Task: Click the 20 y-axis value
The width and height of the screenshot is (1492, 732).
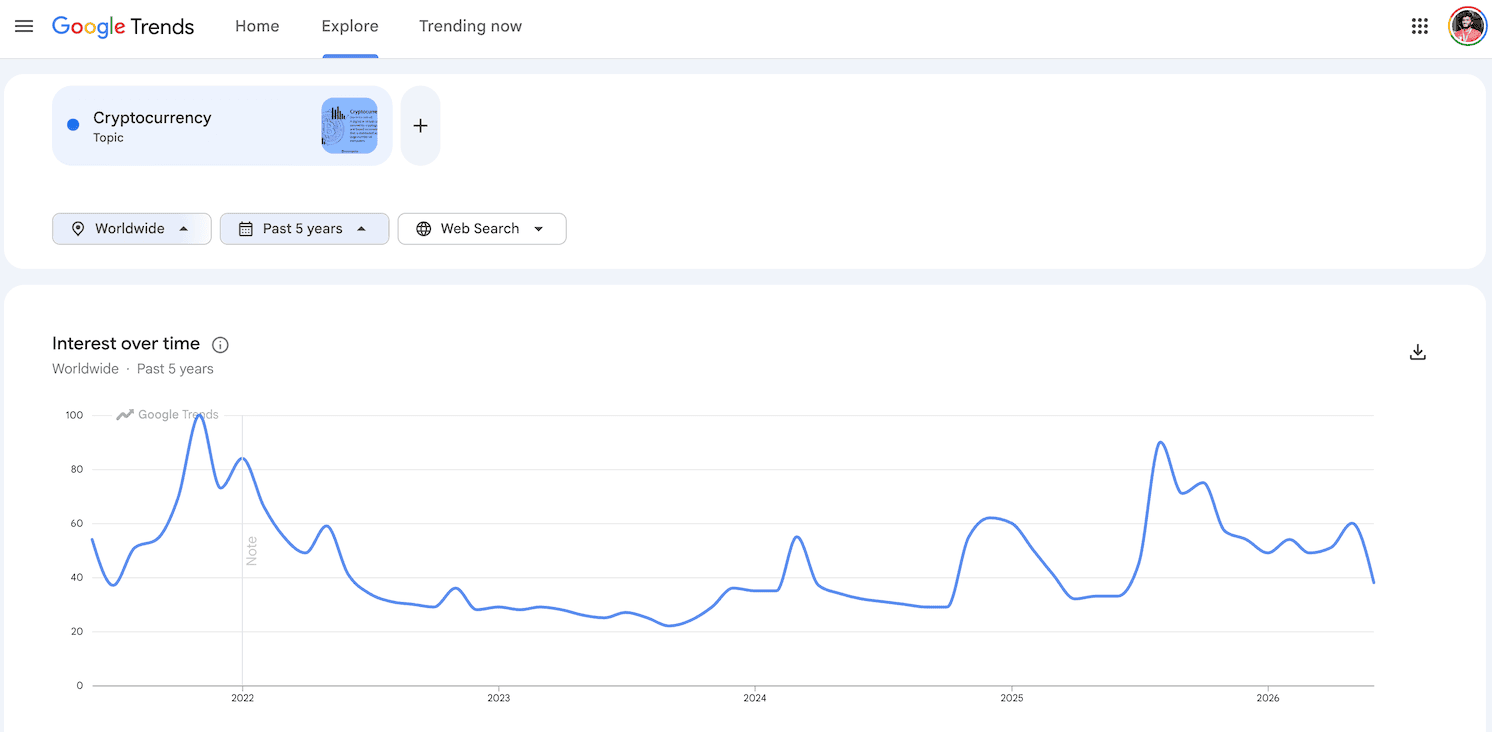Action: 77,632
